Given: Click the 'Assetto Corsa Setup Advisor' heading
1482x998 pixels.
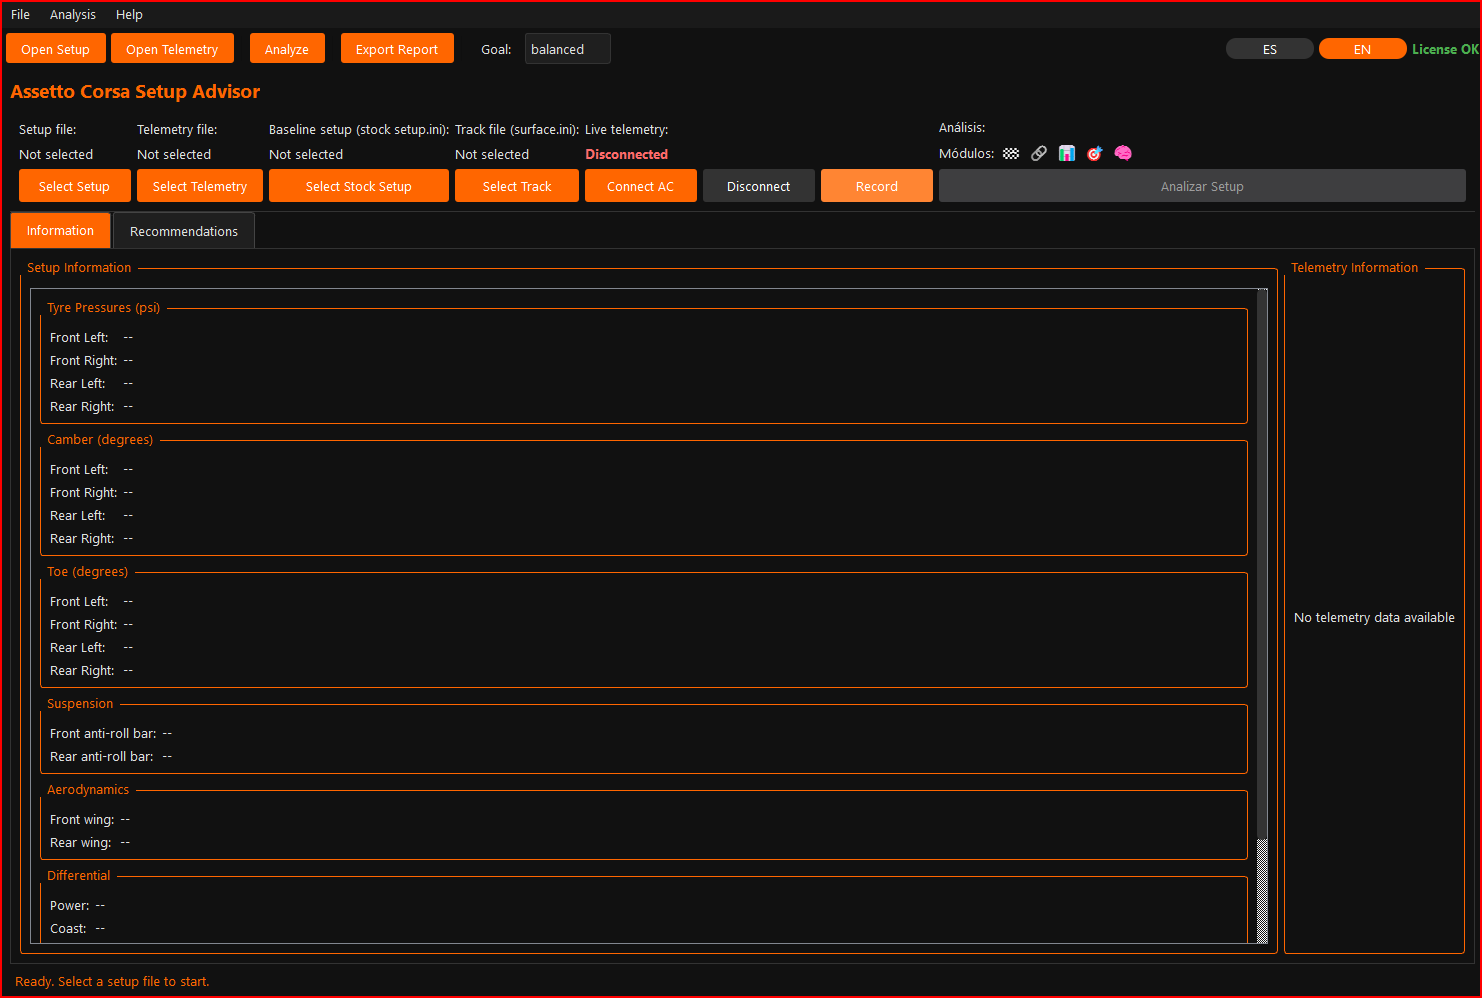Looking at the screenshot, I should (x=135, y=91).
